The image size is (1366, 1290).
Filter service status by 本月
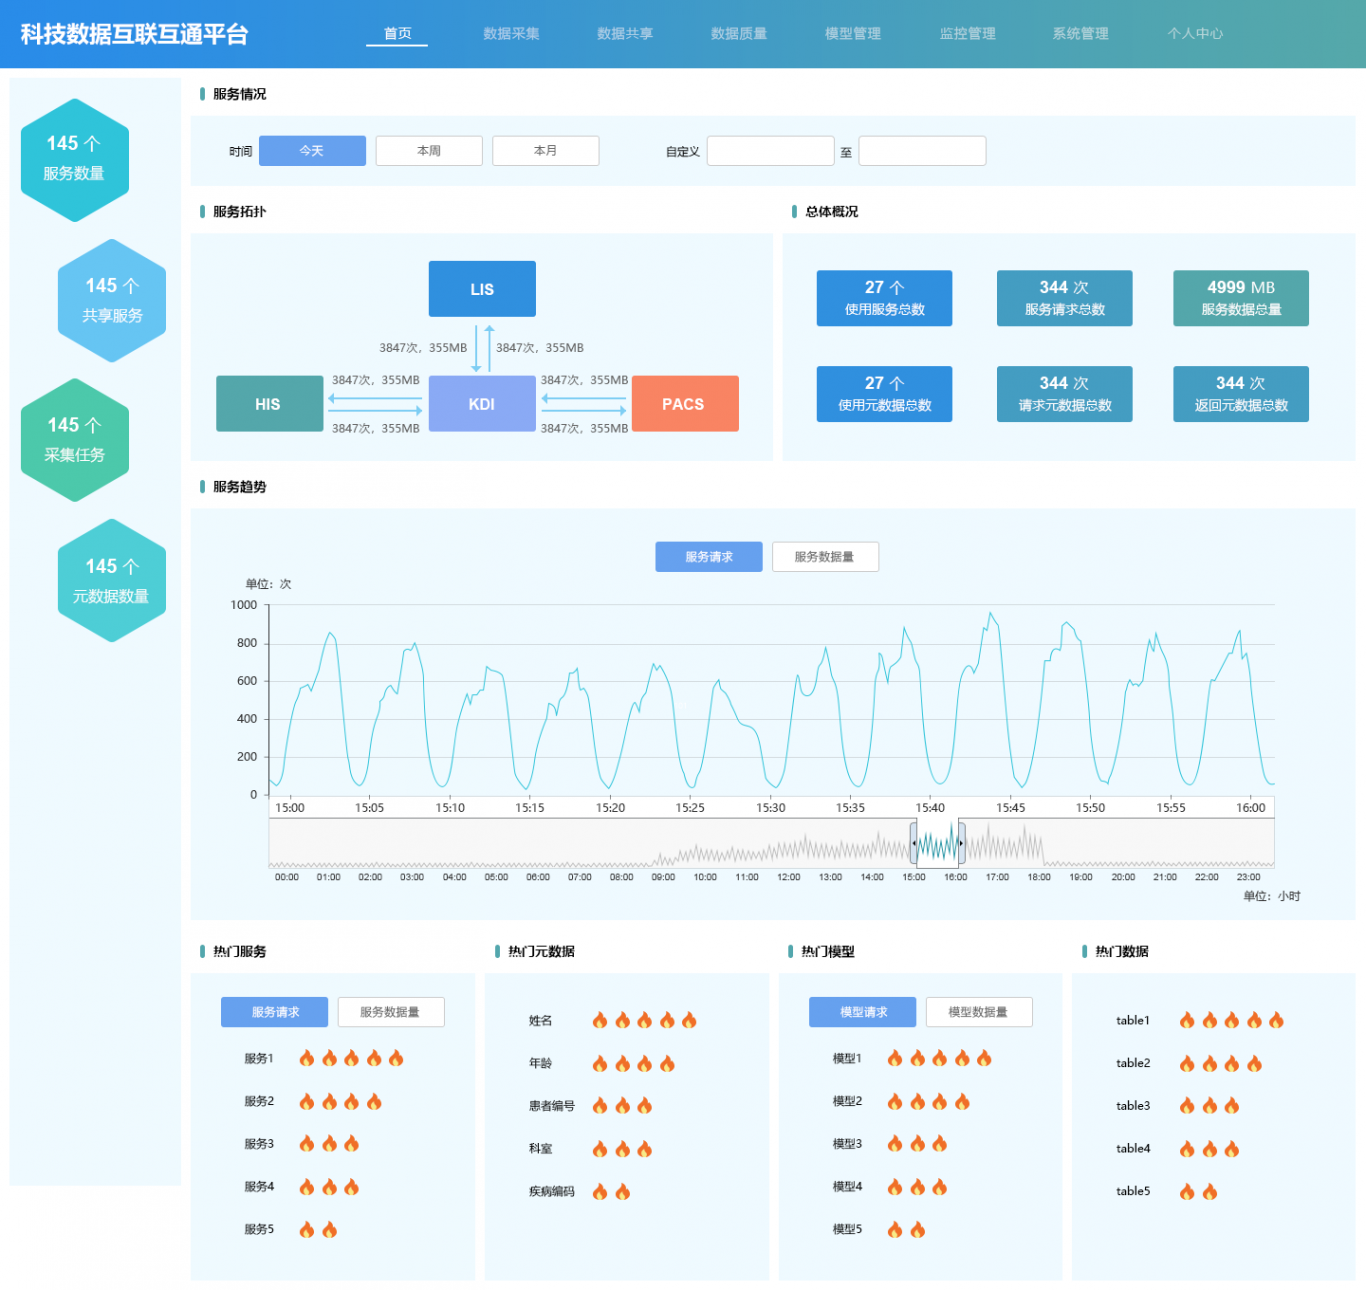click(546, 151)
